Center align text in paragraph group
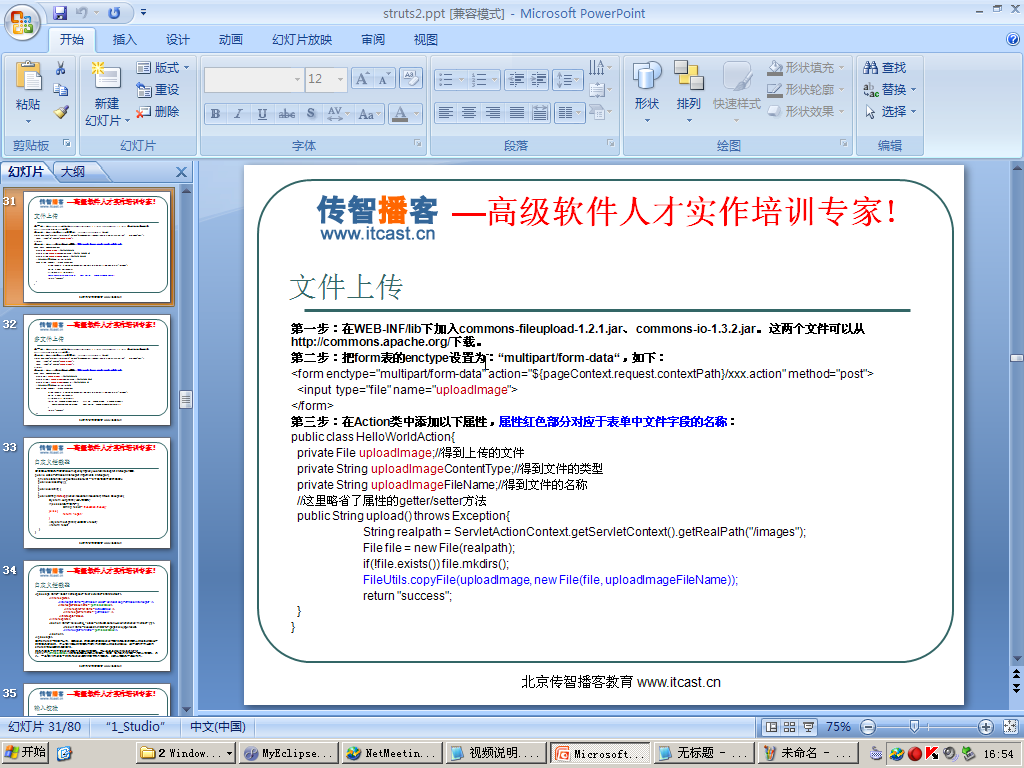1024x768 pixels. coord(469,113)
